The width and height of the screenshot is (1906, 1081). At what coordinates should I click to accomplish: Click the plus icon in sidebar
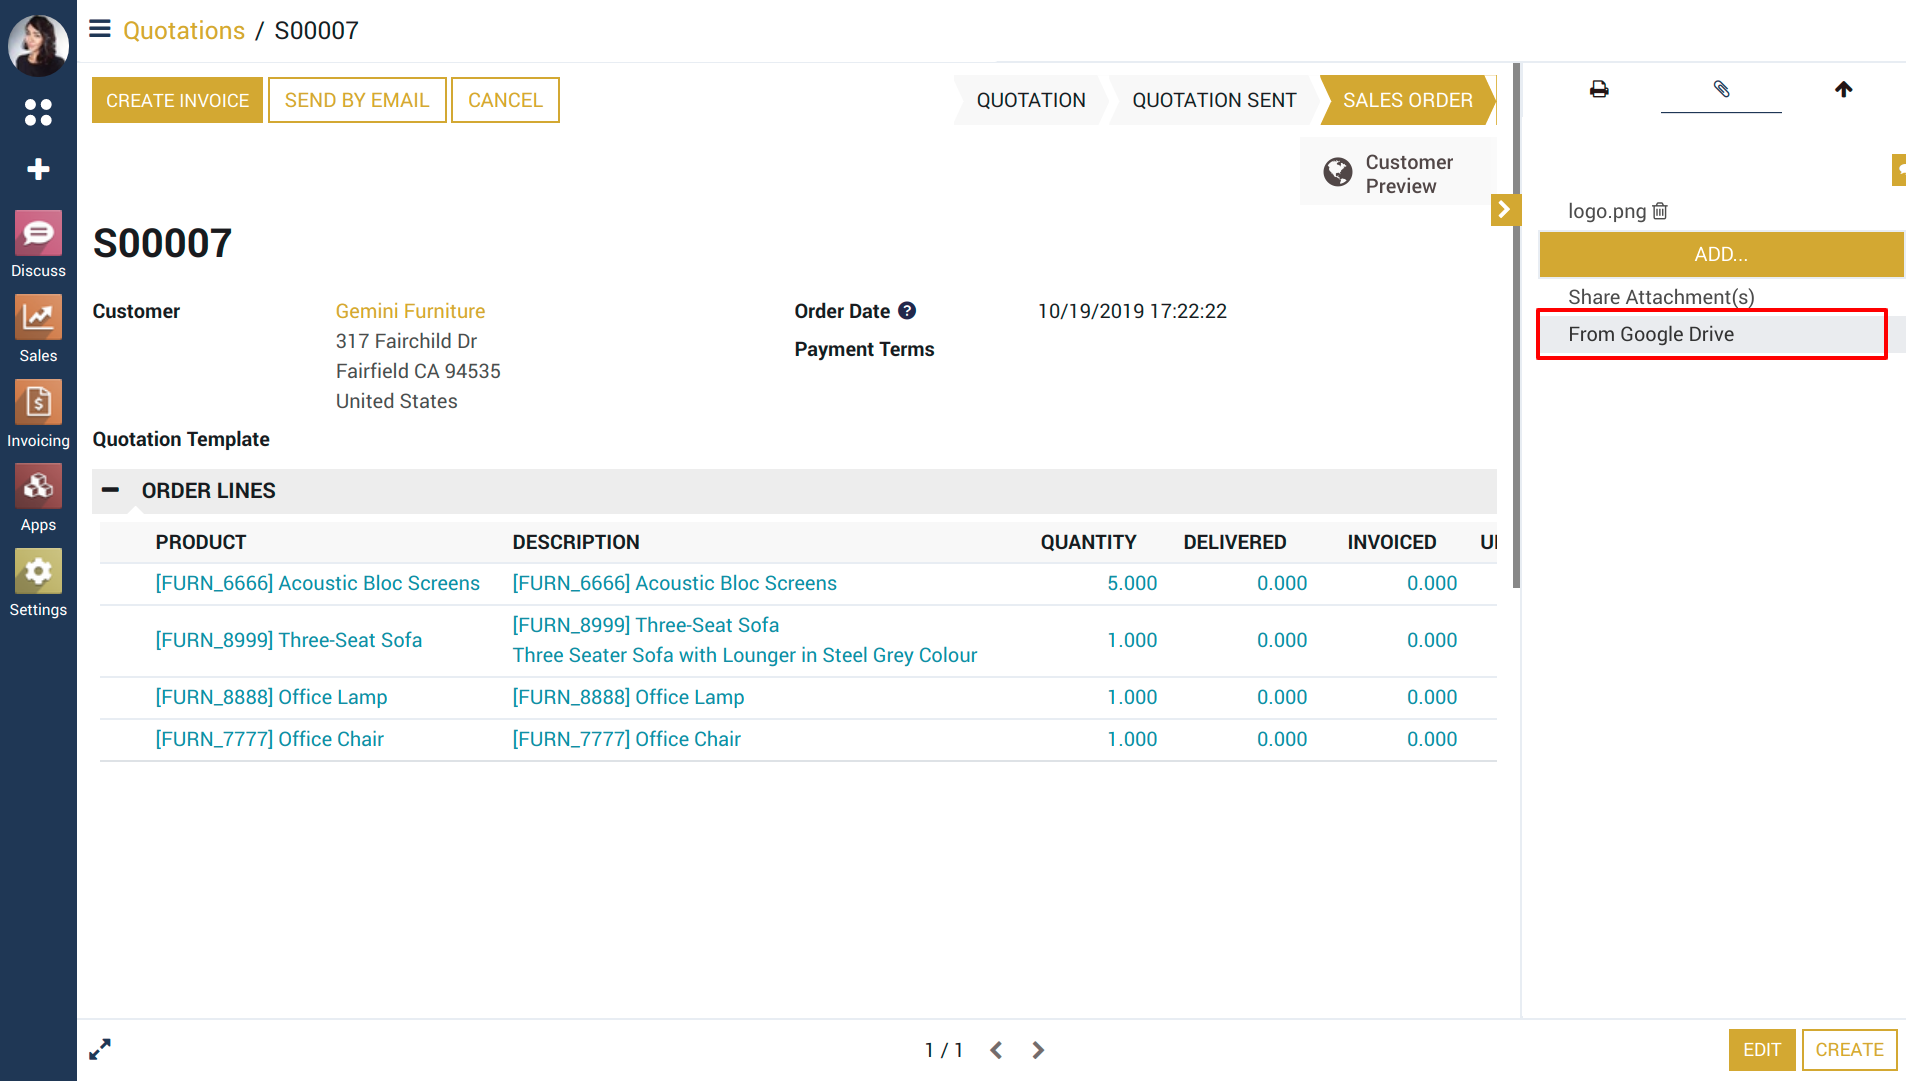38,169
